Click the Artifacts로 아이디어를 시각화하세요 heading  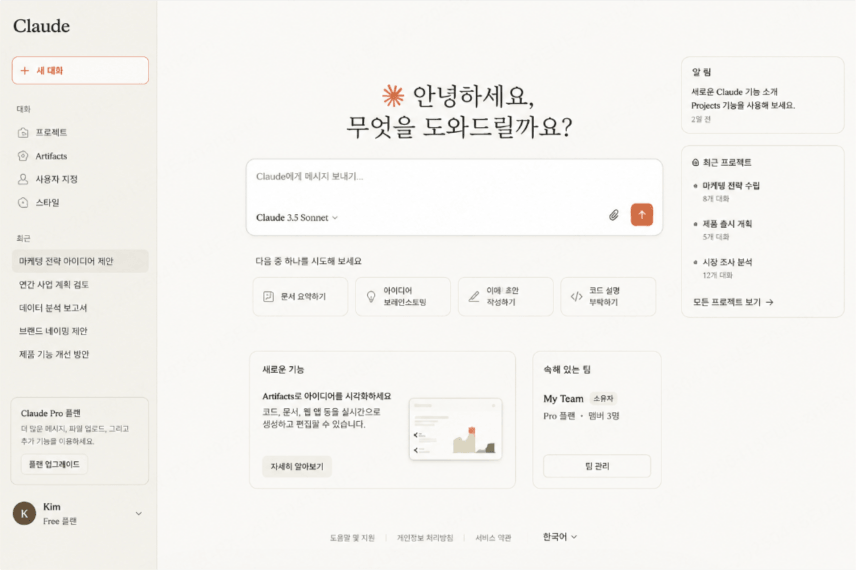326,396
